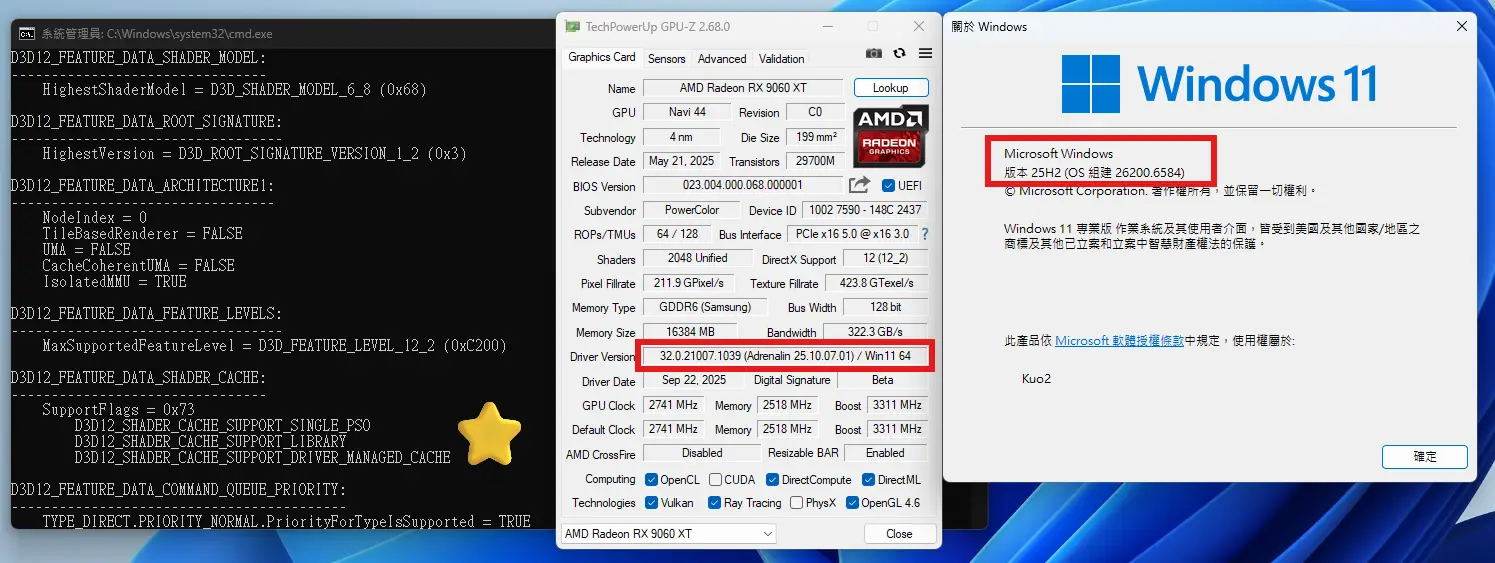The height and width of the screenshot is (563, 1495).
Task: Click the GPU-Z Close button
Action: pyautogui.click(x=900, y=534)
